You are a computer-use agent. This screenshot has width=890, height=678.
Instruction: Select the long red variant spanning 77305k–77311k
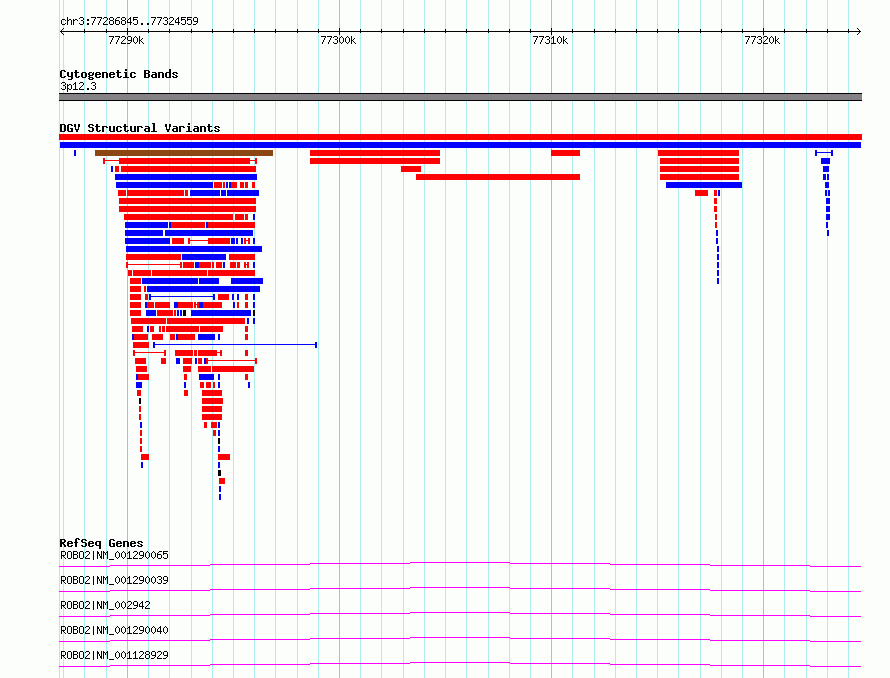click(498, 177)
